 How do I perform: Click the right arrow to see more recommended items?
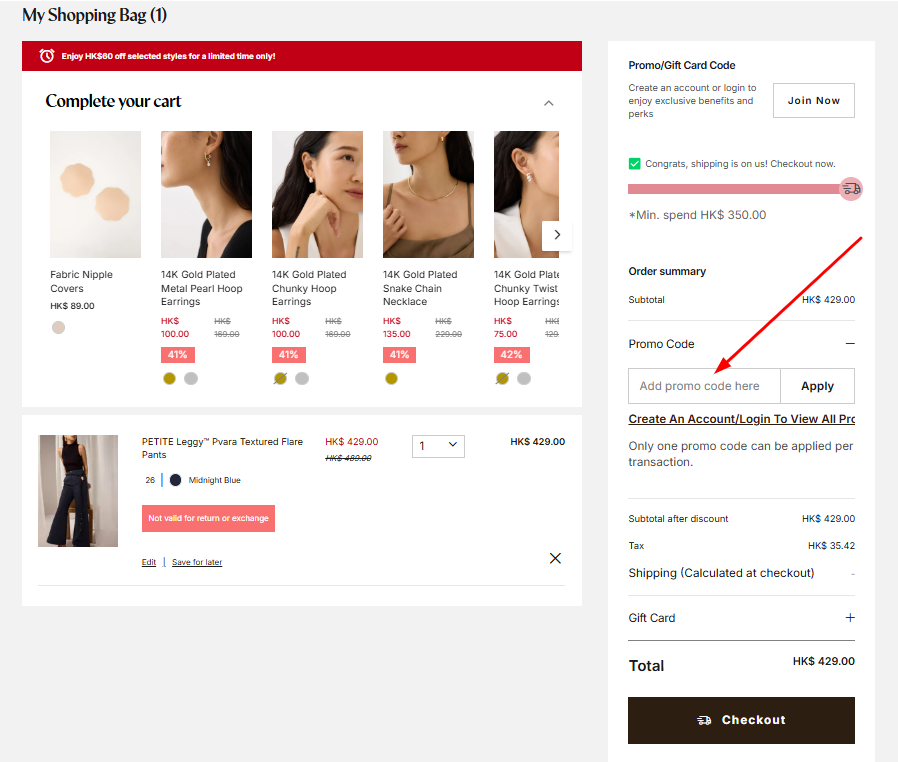pos(557,234)
